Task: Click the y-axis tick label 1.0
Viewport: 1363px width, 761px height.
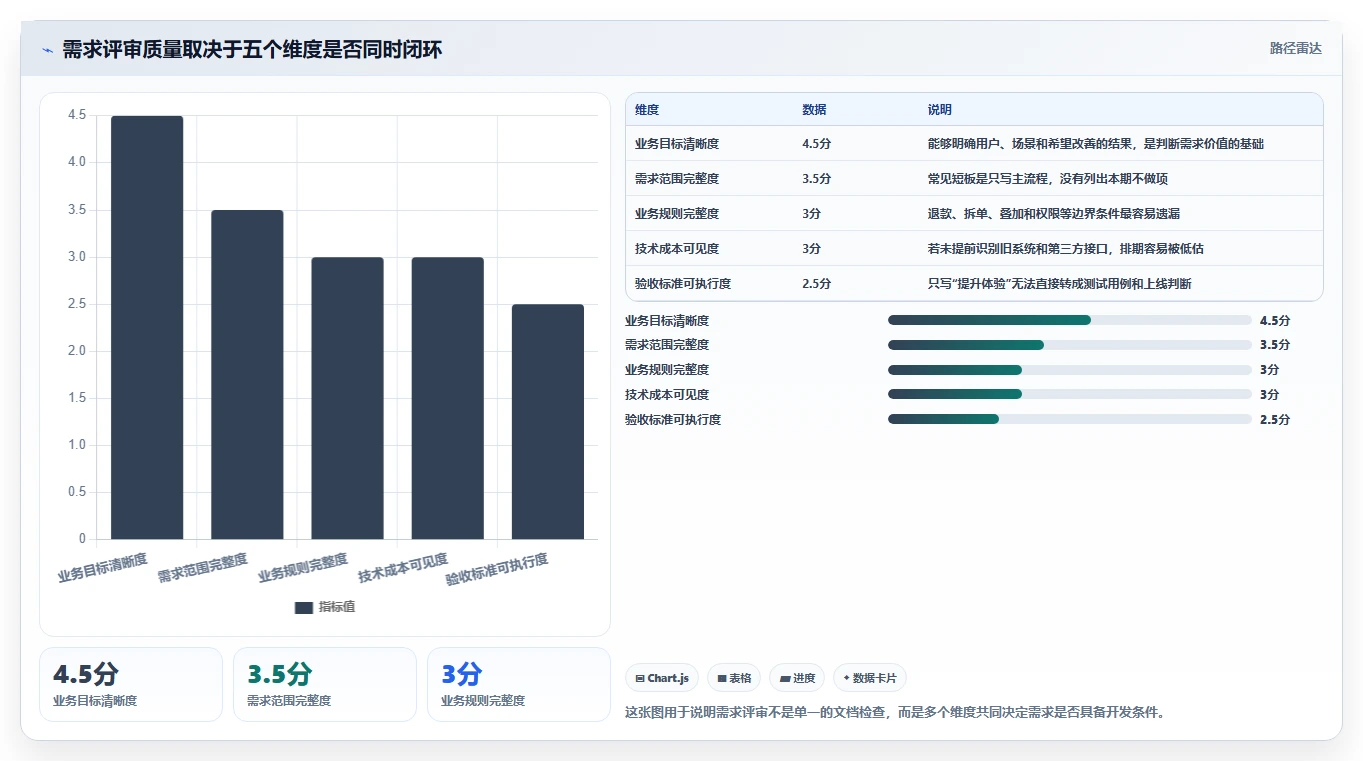Action: tap(77, 445)
